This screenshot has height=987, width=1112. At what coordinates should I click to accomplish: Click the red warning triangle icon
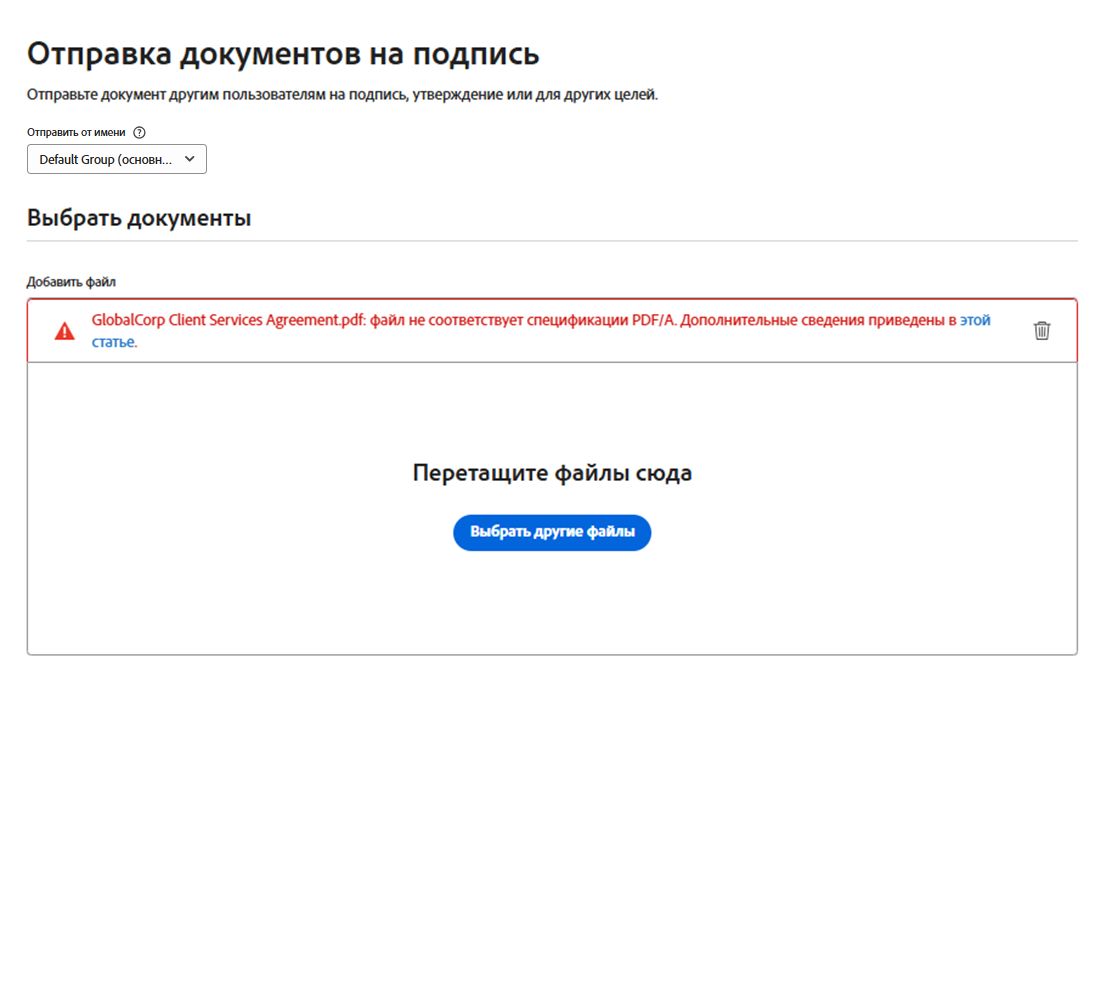(x=65, y=331)
